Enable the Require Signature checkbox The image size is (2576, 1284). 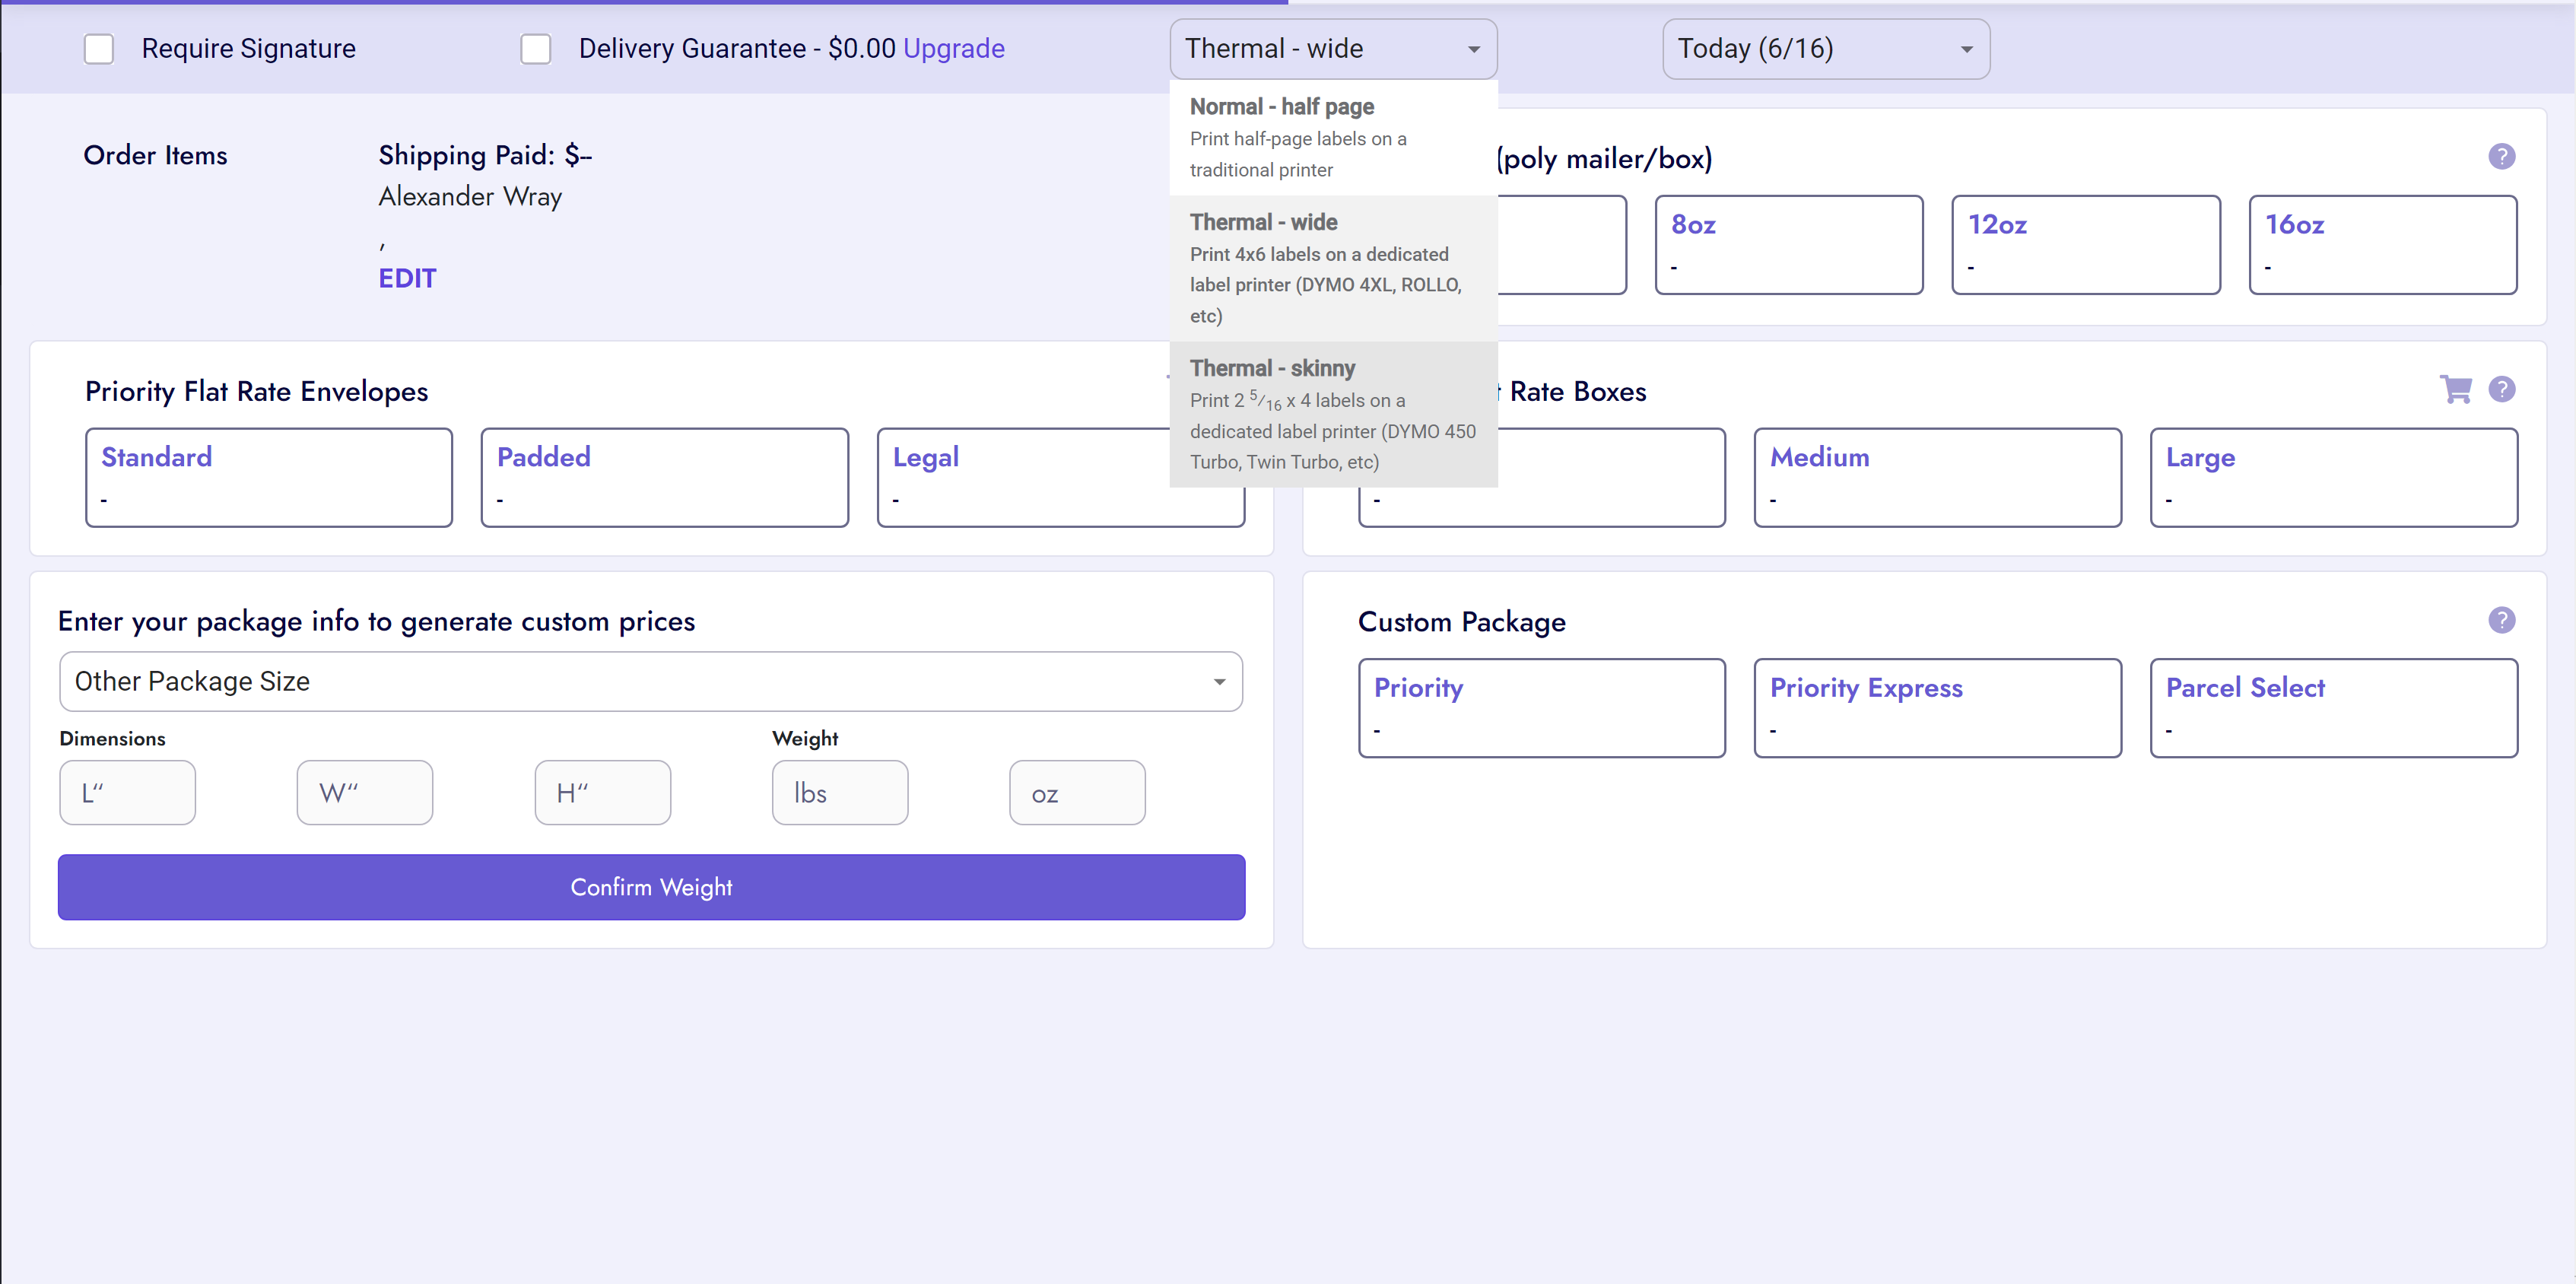pos(99,49)
